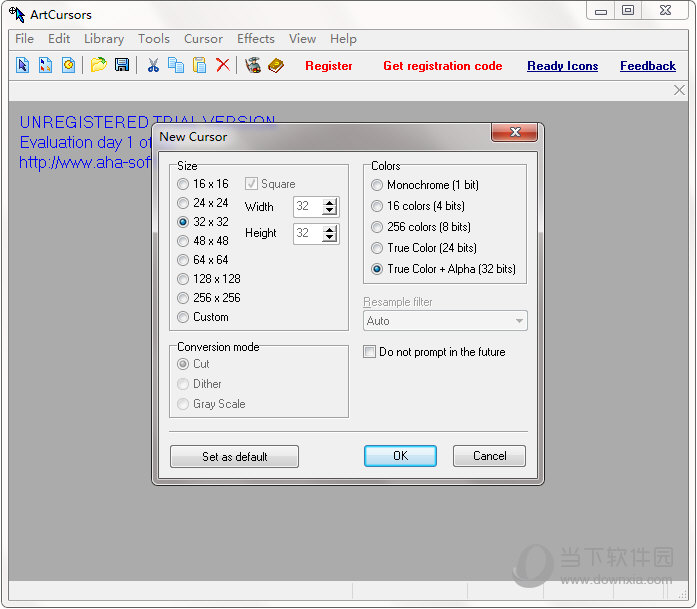This screenshot has width=697, height=609.
Task: Click the Register link
Action: point(328,66)
